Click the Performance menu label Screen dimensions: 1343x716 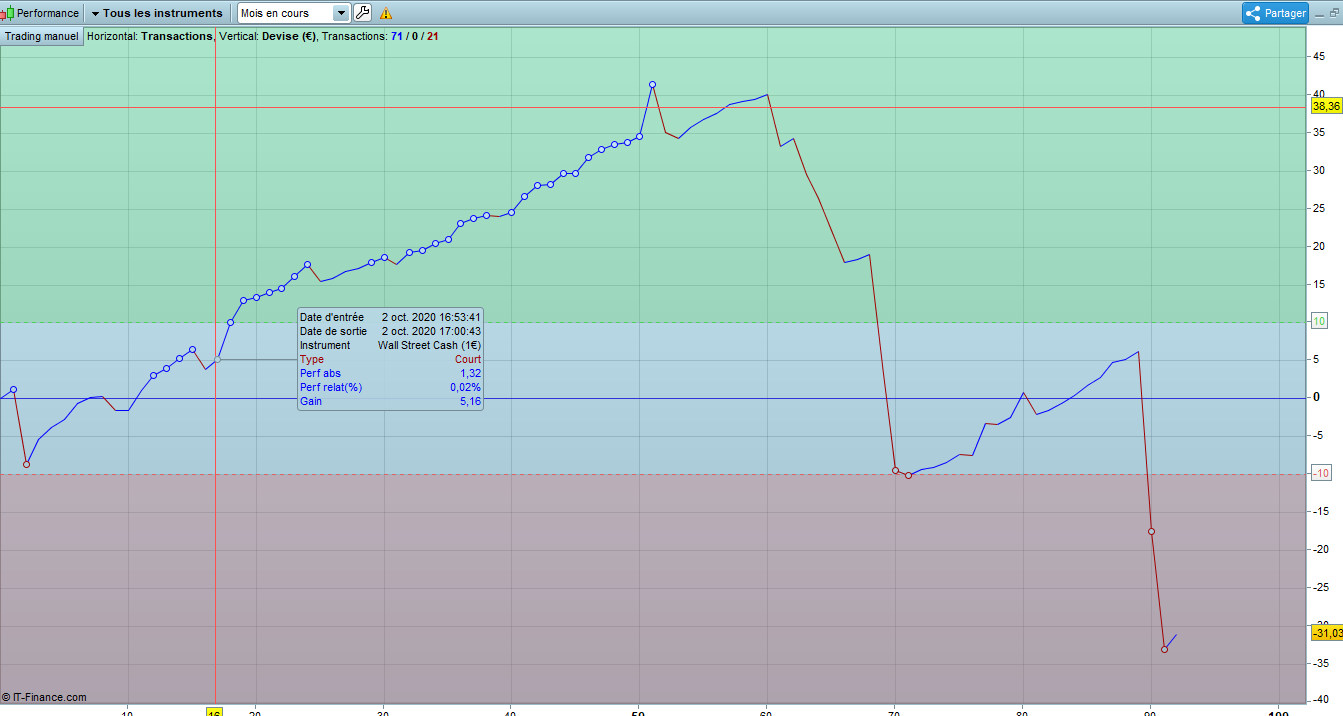pos(48,13)
